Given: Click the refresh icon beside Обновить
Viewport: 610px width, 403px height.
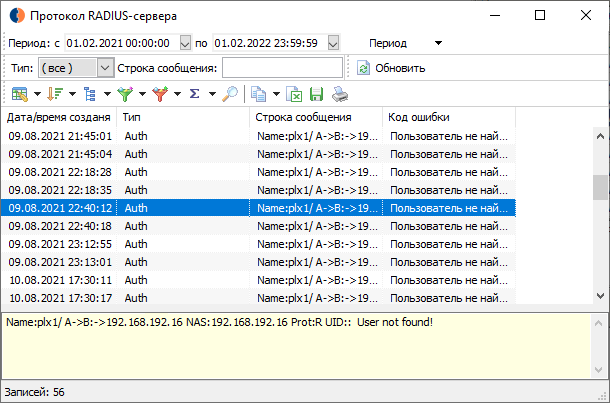Looking at the screenshot, I should coord(363,68).
